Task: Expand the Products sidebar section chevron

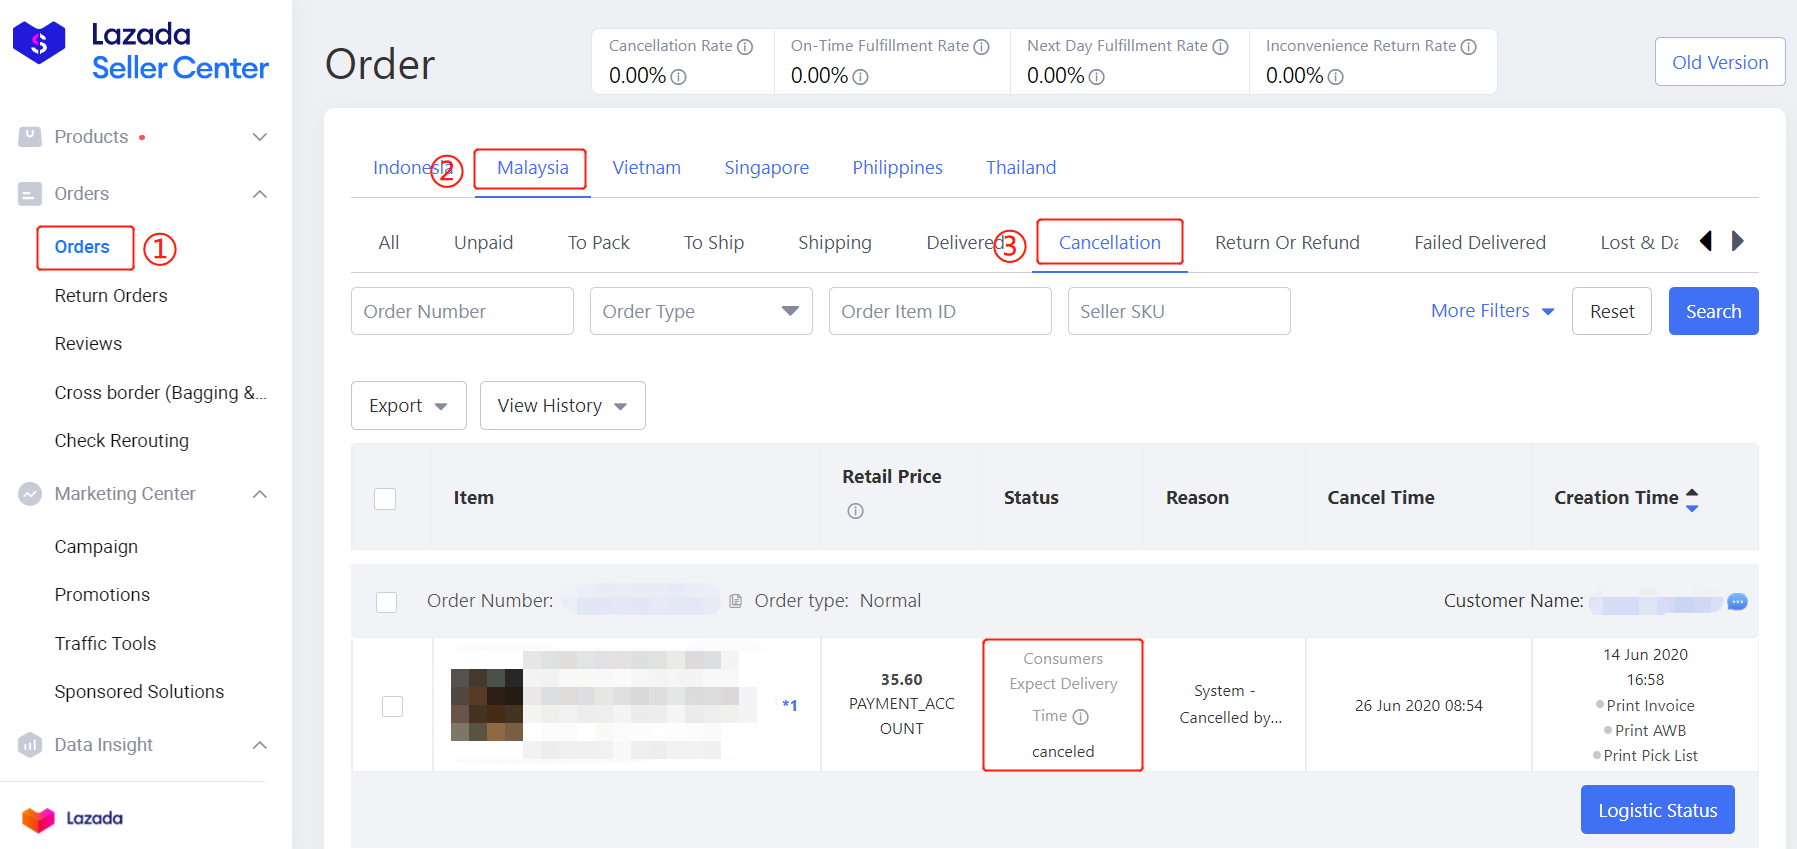Action: click(260, 137)
